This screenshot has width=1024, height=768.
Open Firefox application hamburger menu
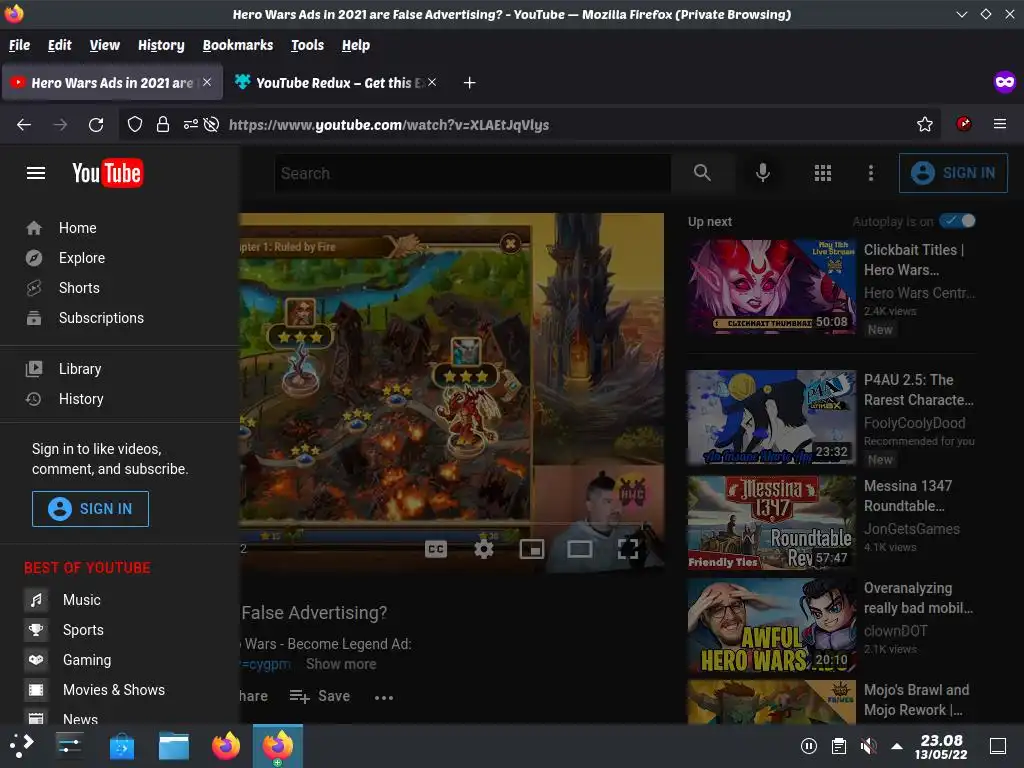click(x=1000, y=124)
